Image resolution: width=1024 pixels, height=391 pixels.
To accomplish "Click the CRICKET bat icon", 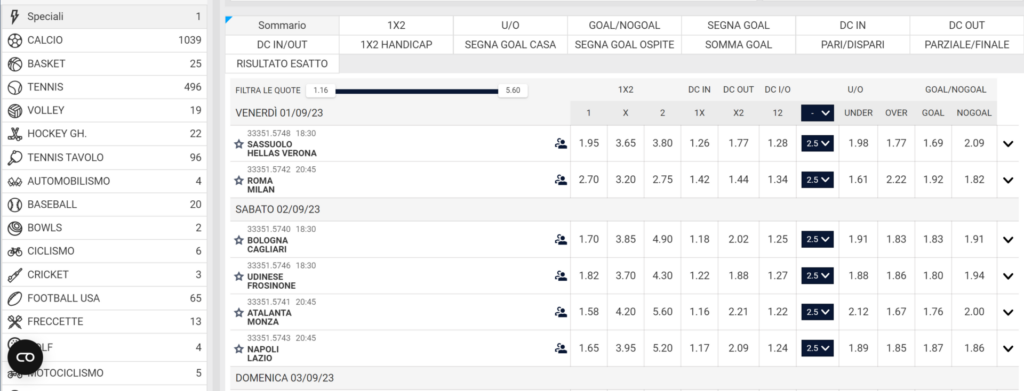I will pyautogui.click(x=14, y=275).
